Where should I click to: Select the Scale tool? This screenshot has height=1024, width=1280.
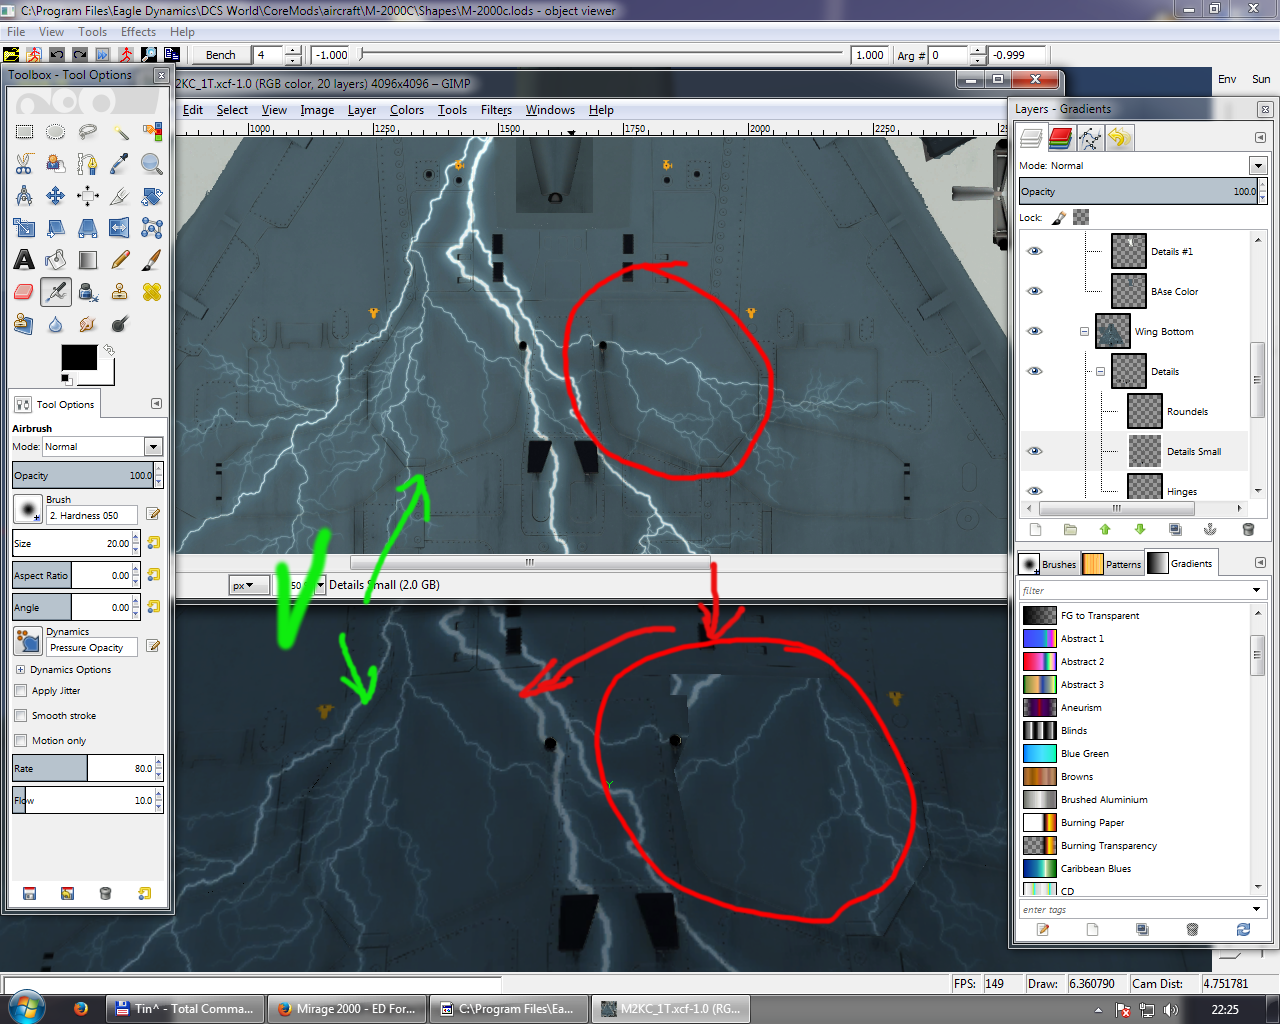[24, 228]
